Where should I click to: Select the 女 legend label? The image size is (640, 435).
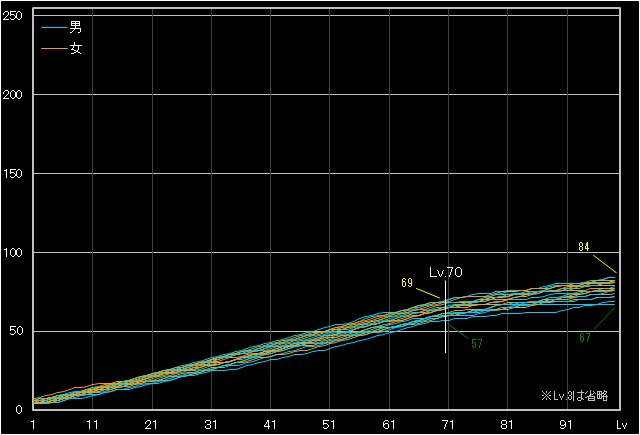click(76, 49)
